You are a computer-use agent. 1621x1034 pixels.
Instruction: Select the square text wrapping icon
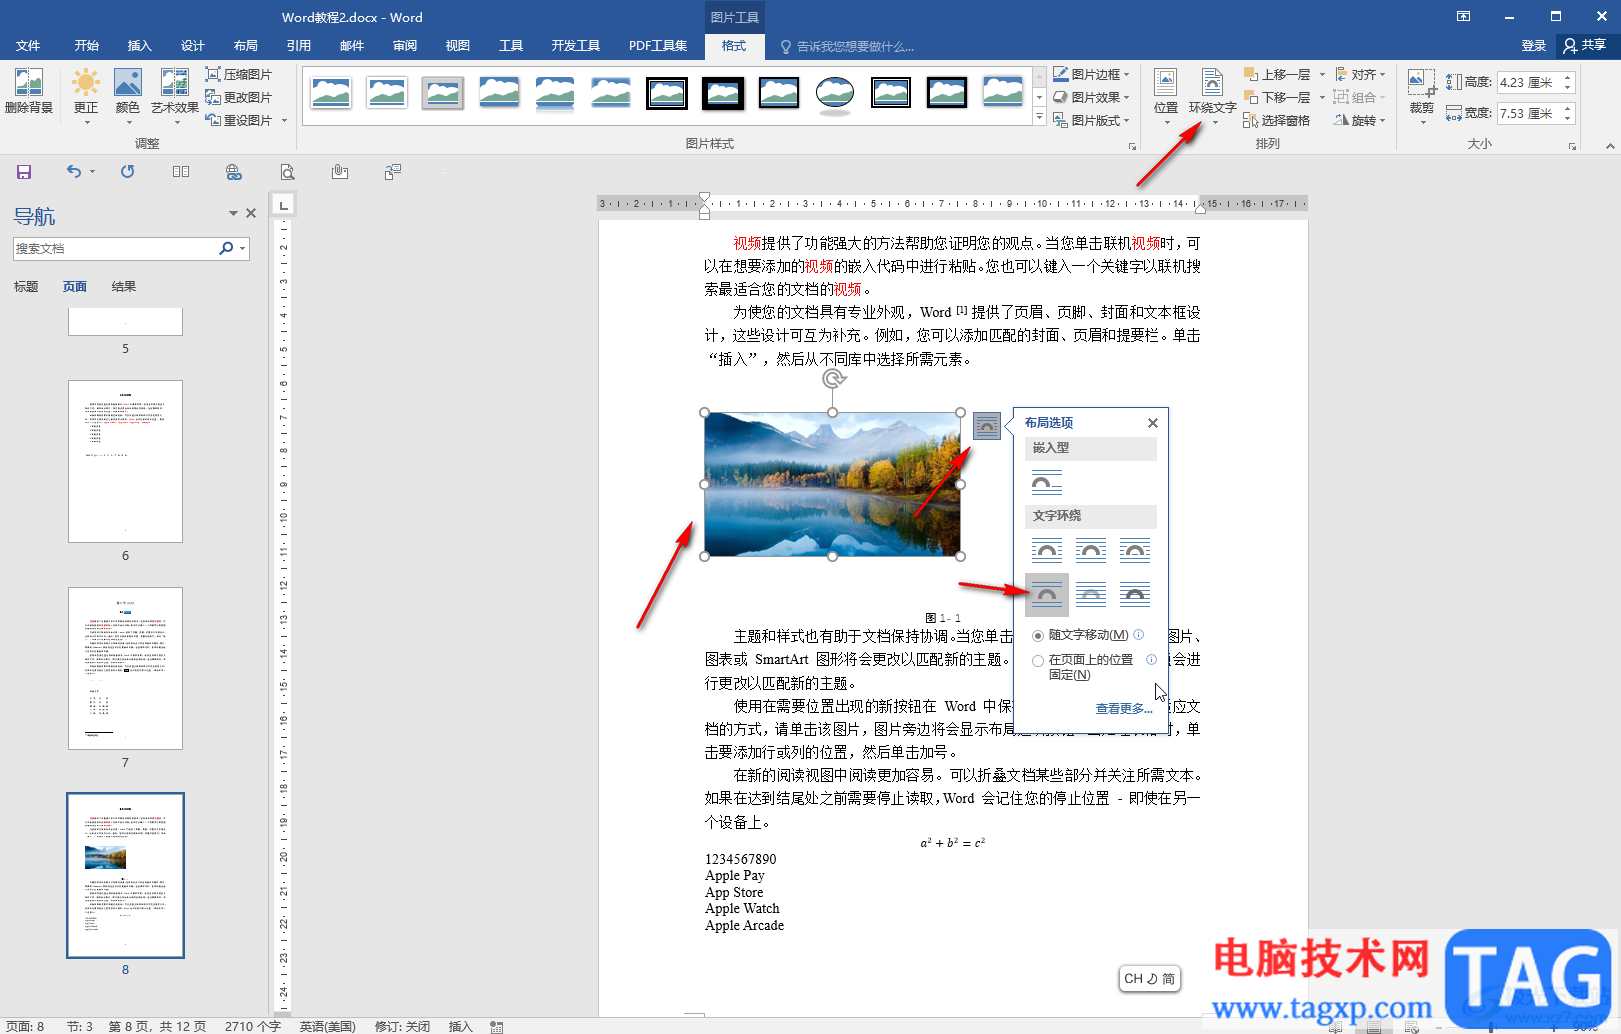pos(1047,550)
